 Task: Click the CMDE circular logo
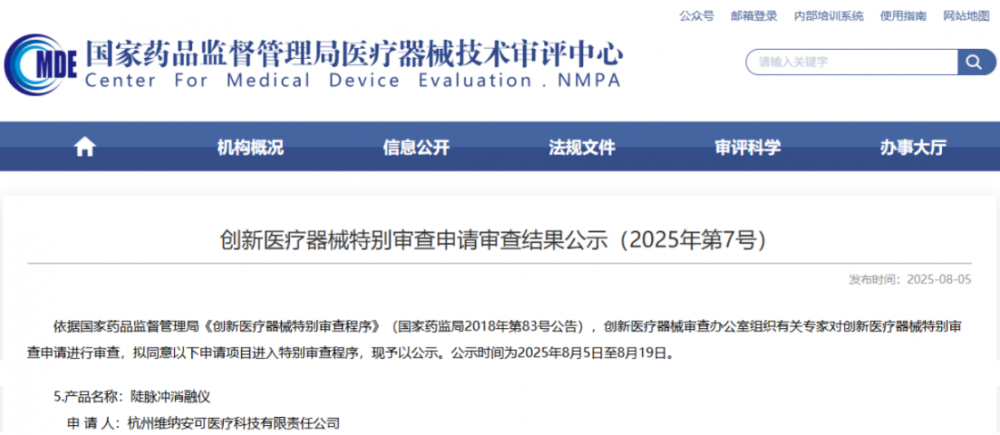coord(42,66)
